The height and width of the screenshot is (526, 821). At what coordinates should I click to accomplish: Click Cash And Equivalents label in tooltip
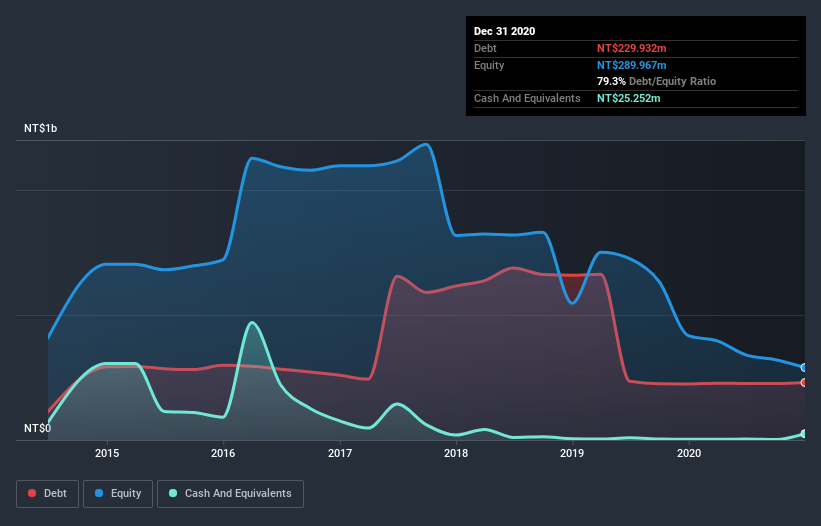tap(527, 98)
